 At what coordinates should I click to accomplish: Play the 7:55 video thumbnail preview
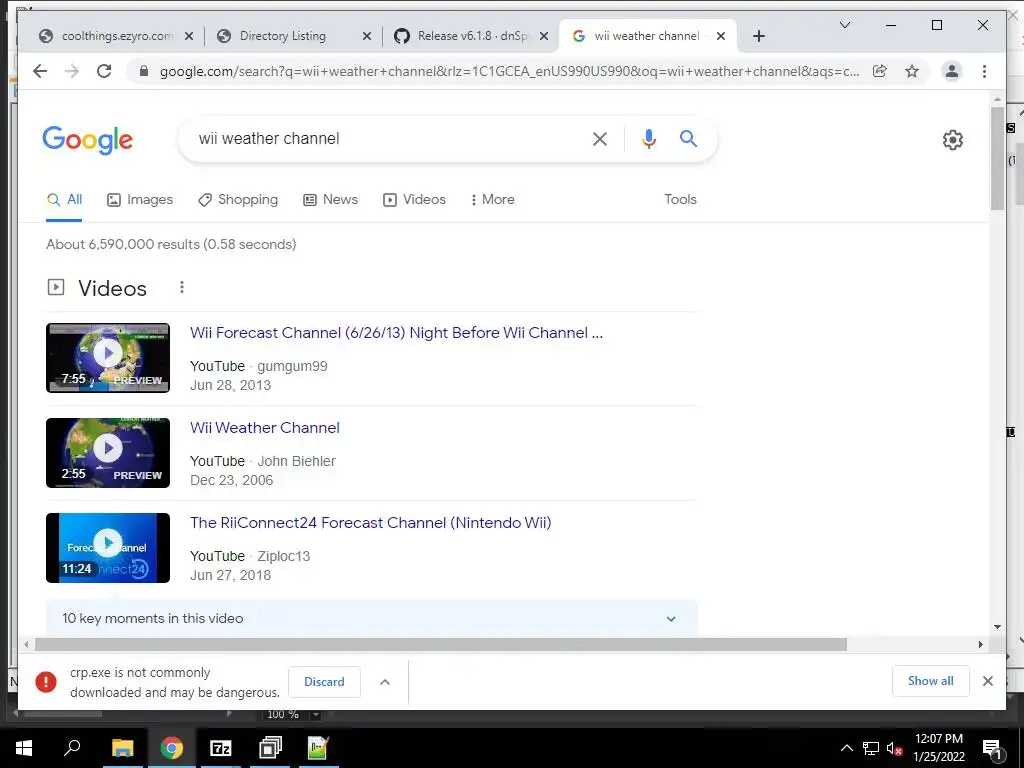click(108, 358)
